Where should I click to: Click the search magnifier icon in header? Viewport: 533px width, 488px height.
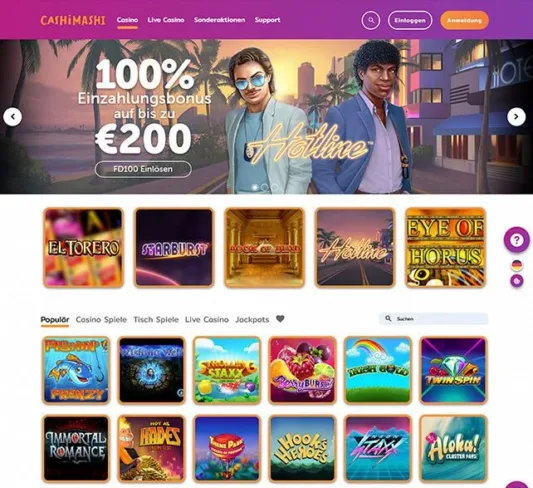[371, 20]
